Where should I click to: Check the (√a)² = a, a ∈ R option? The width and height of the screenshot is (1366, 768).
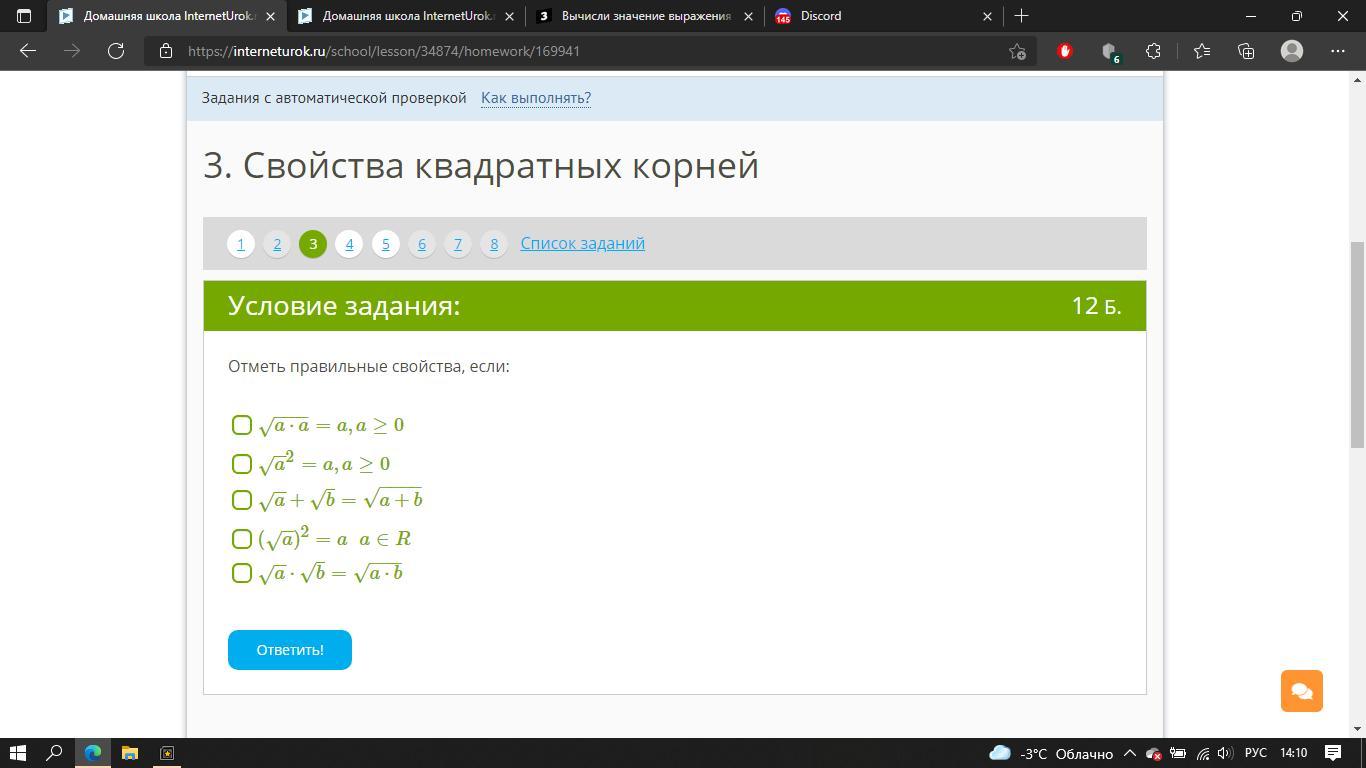[x=242, y=539]
